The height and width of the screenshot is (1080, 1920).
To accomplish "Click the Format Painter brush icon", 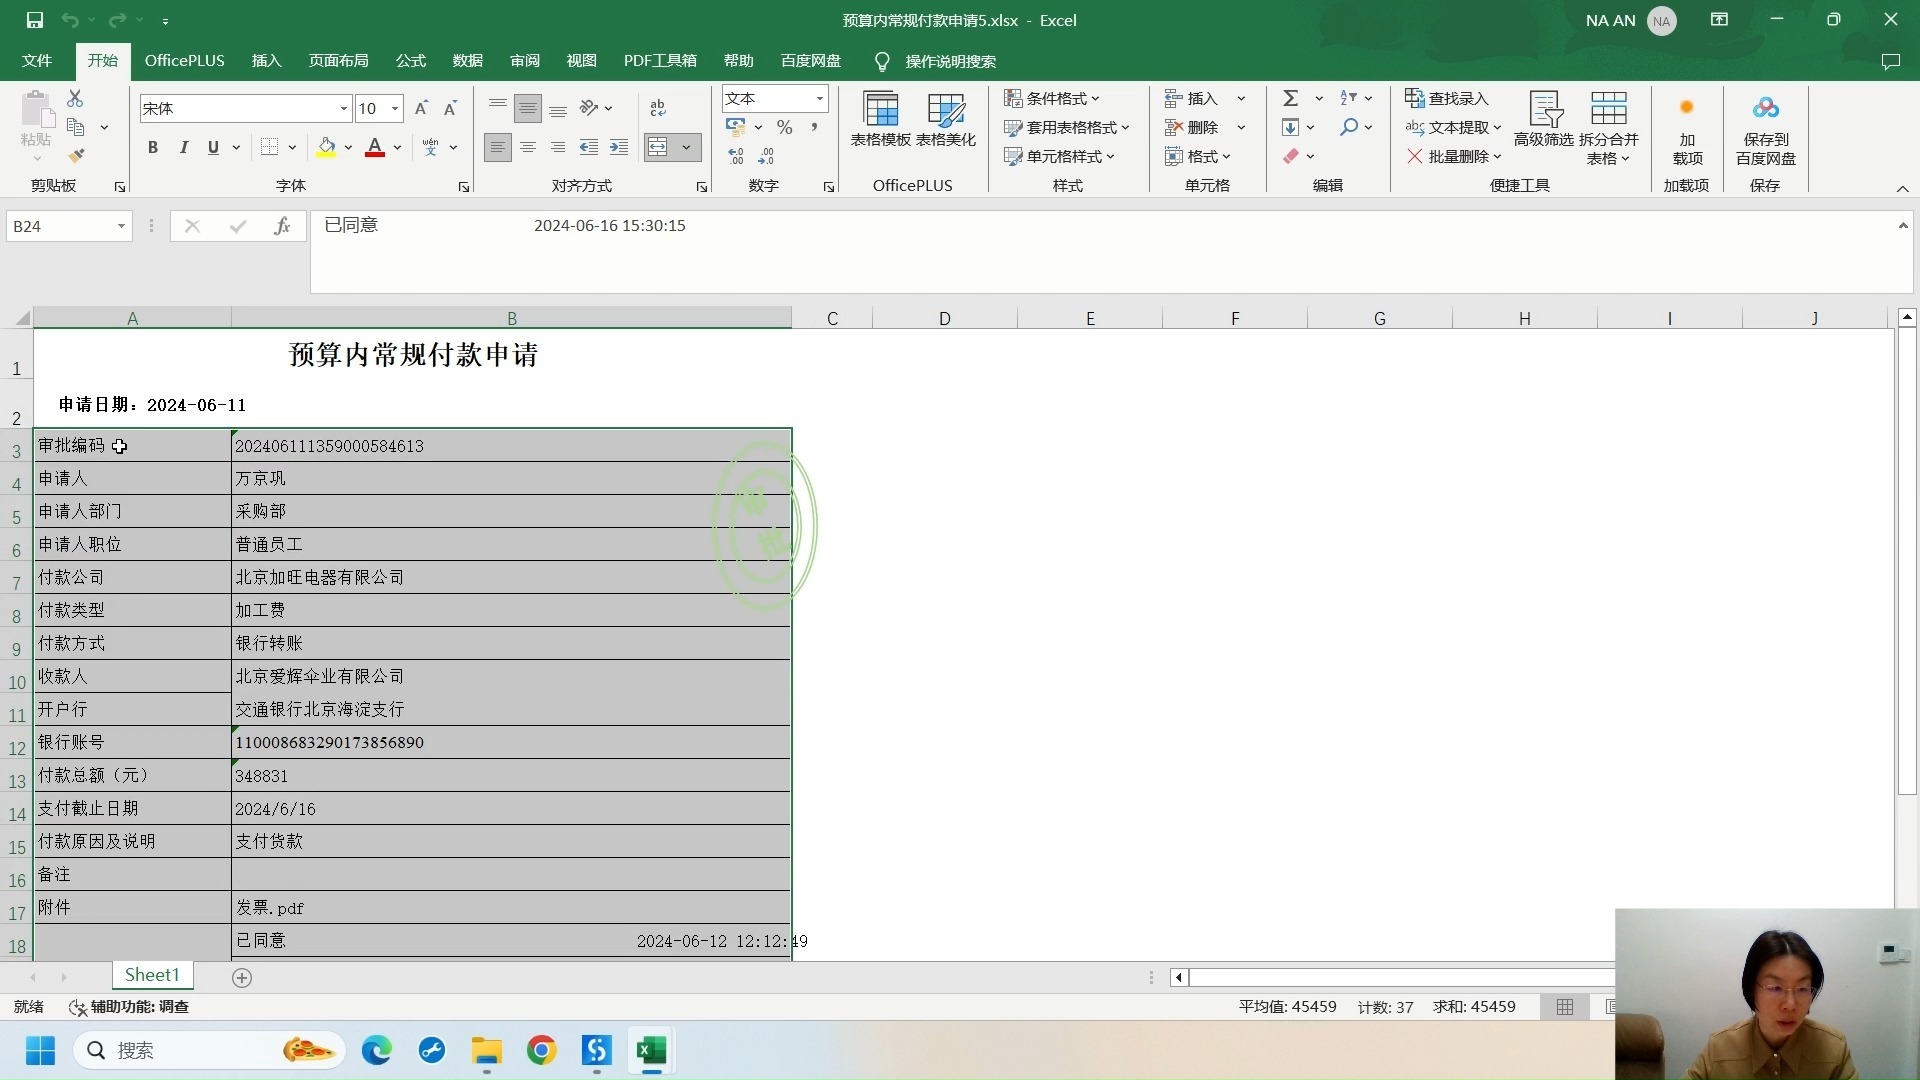I will coord(76,155).
